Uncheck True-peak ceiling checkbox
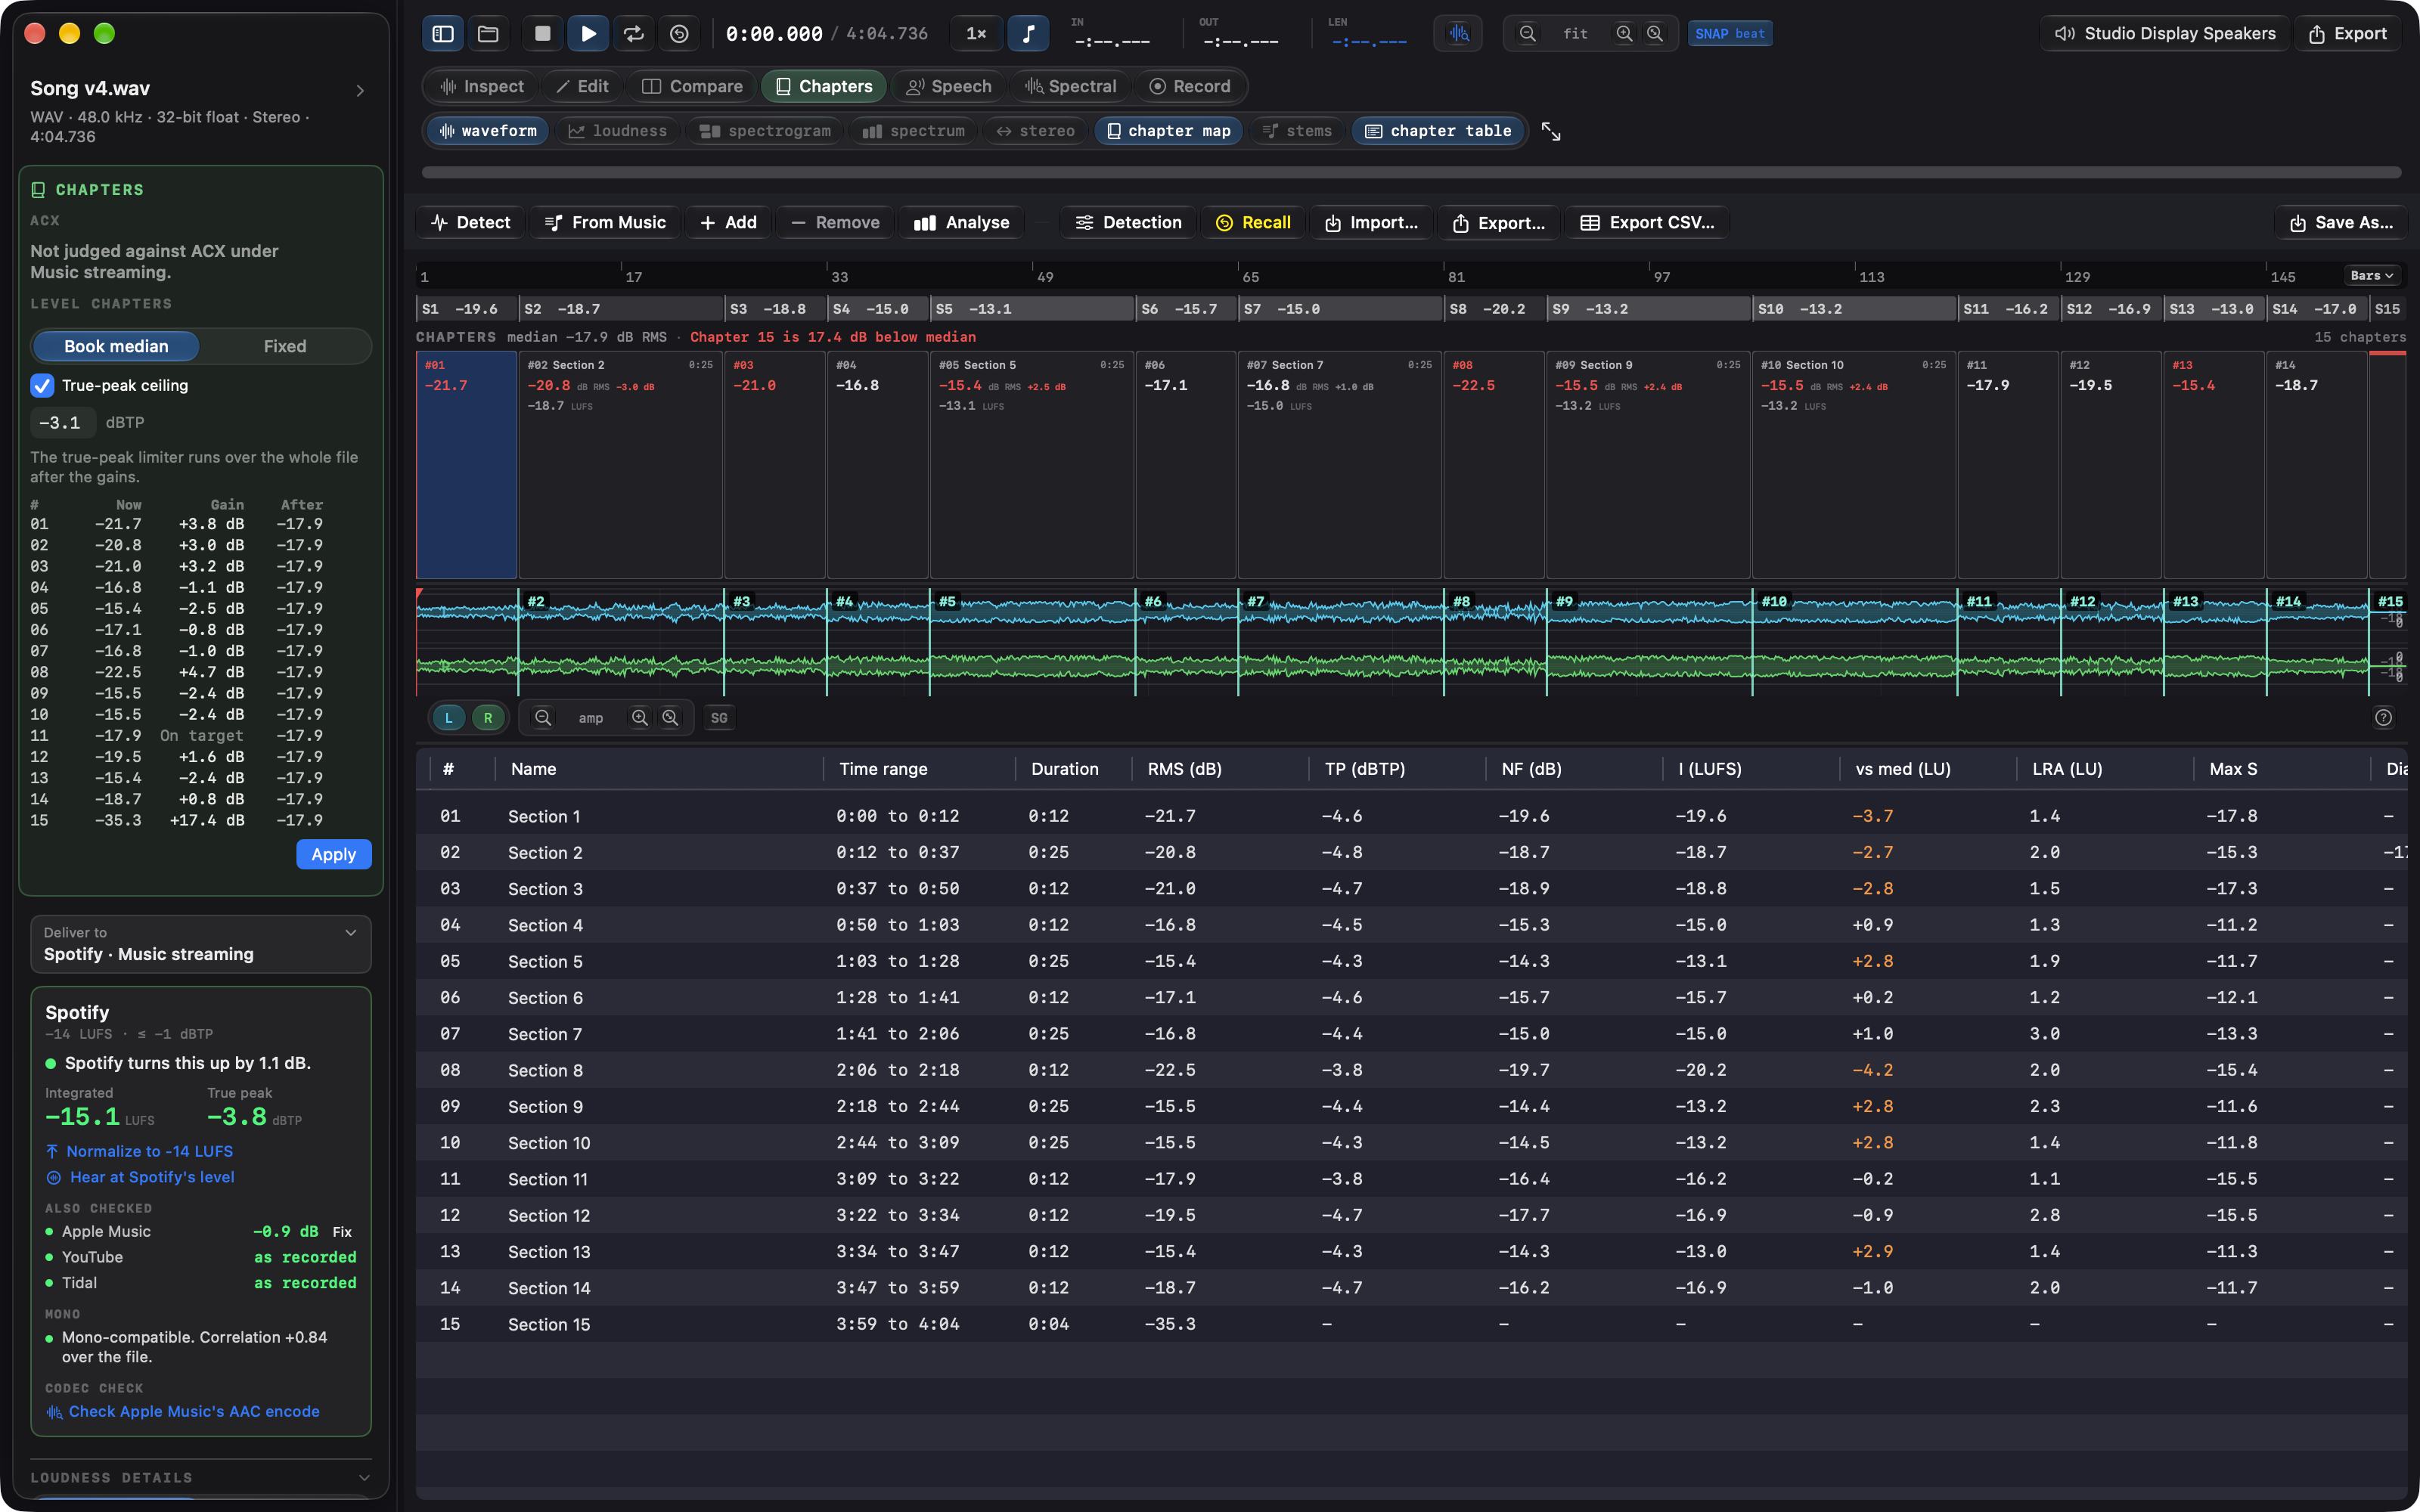Screen dimensions: 2420x1512 [x=42, y=386]
